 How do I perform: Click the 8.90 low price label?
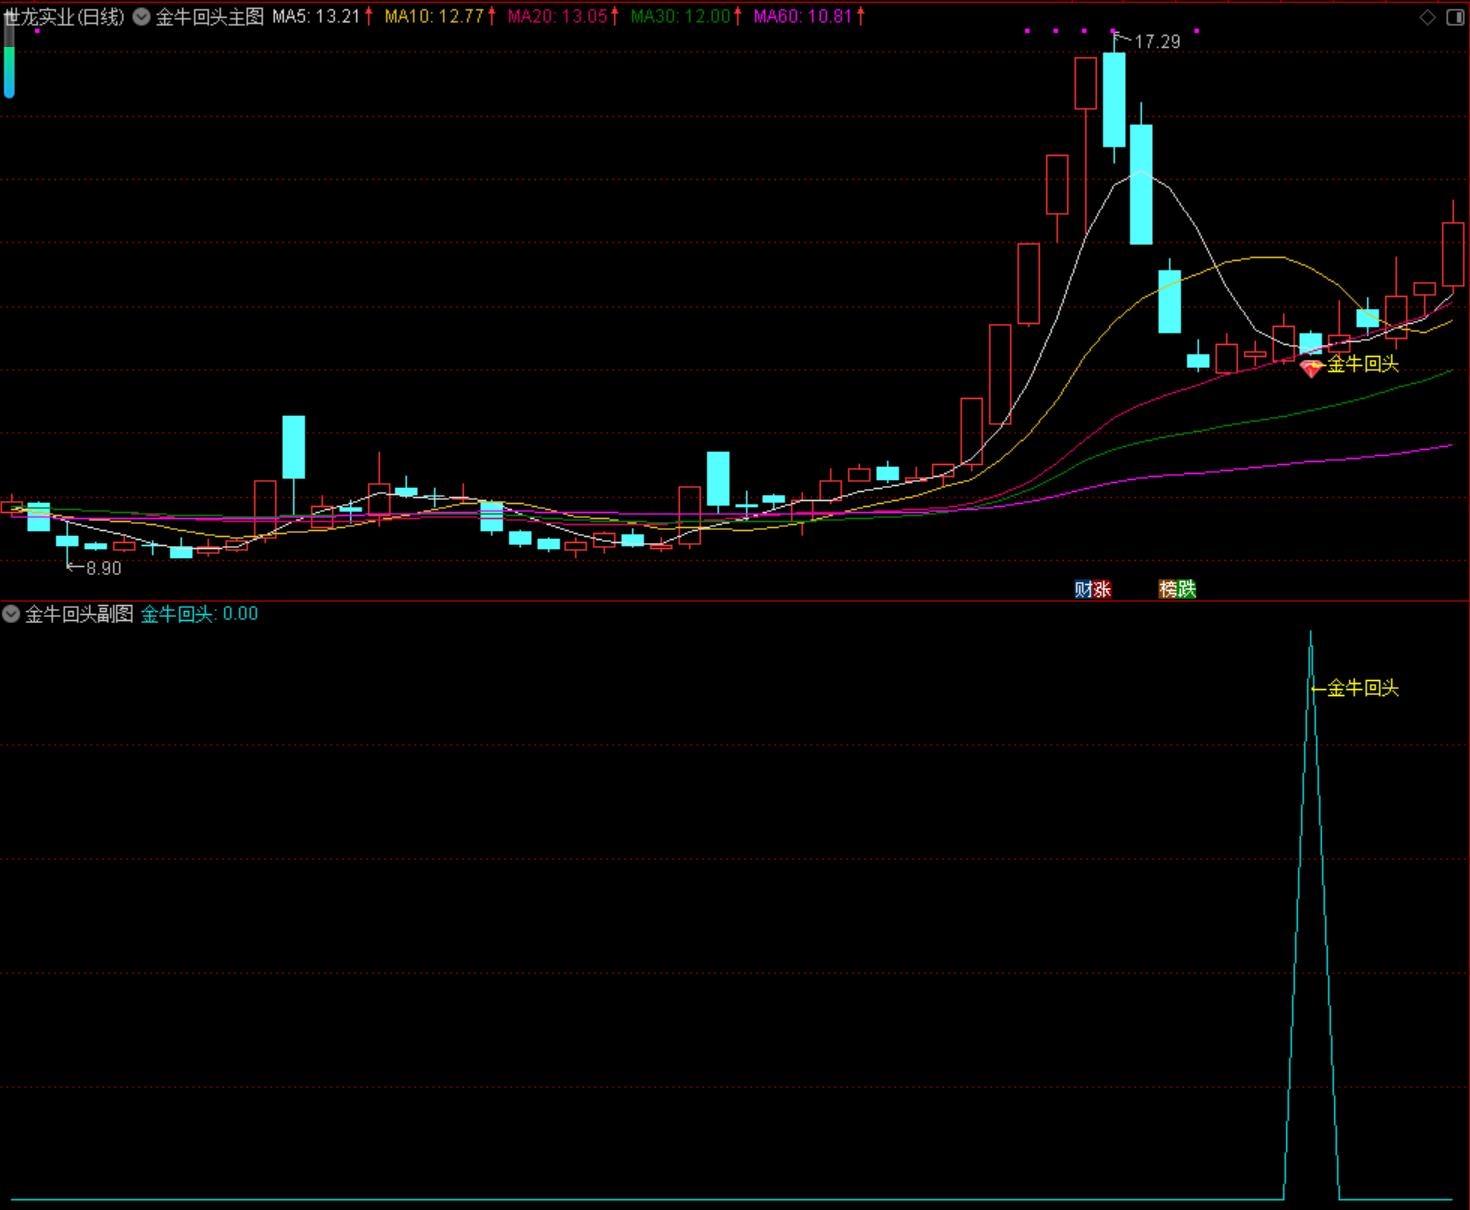[x=104, y=568]
